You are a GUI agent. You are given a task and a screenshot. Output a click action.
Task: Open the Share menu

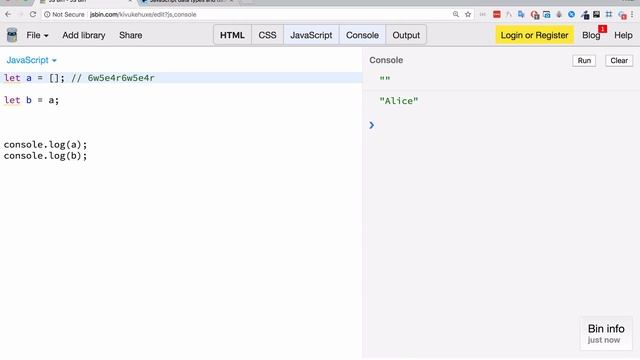pyautogui.click(x=131, y=35)
